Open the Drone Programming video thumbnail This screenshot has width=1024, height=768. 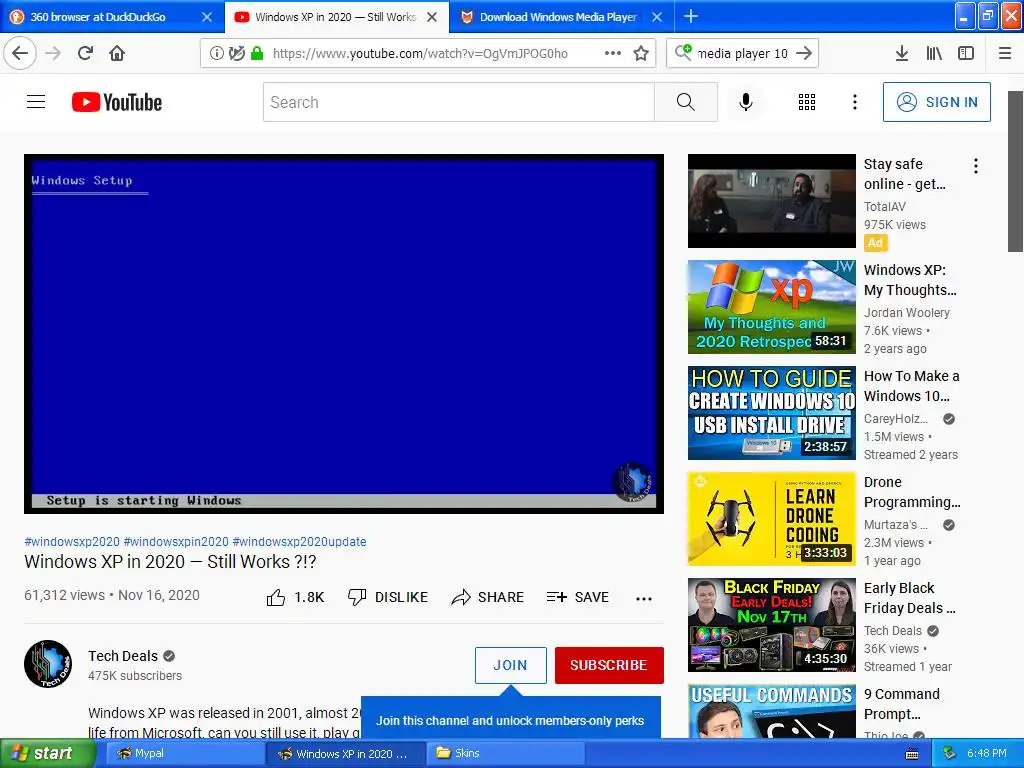pyautogui.click(x=771, y=519)
